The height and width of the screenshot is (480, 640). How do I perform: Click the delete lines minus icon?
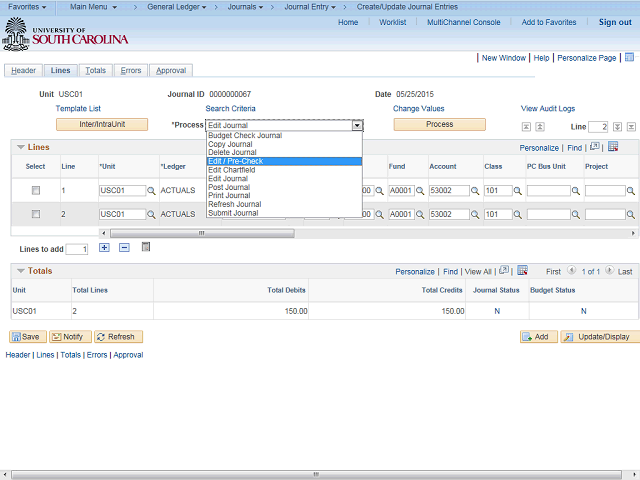(124, 247)
